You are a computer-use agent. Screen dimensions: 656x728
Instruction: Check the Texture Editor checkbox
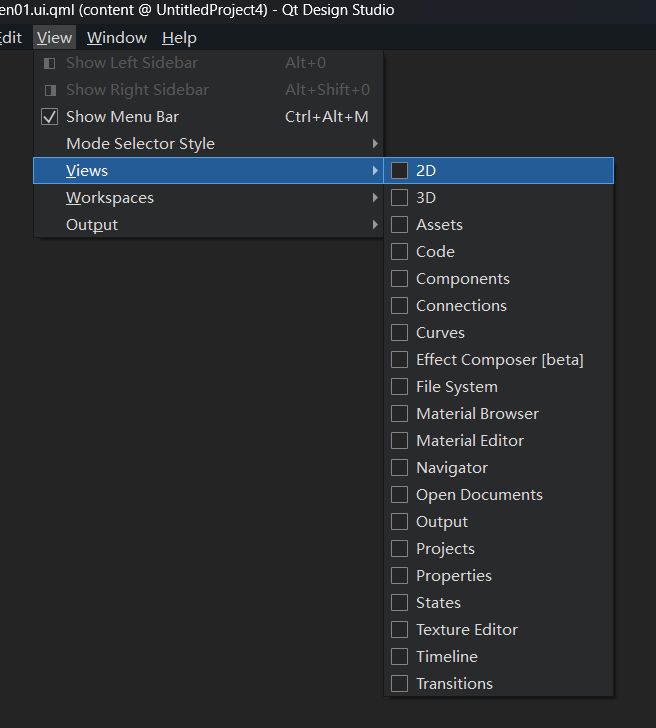(399, 630)
